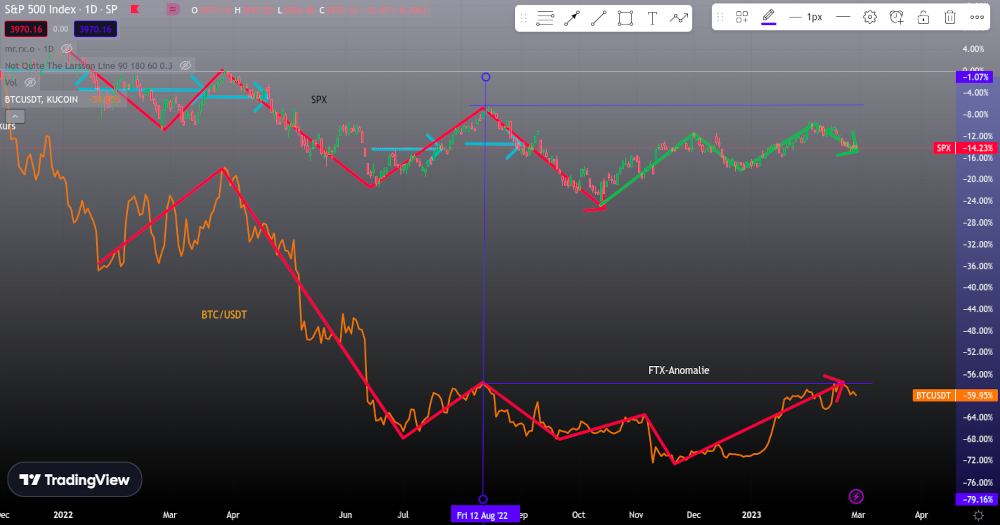Select the Not Quite The Larsson Line legend name
The height and width of the screenshot is (525, 1000).
89,66
